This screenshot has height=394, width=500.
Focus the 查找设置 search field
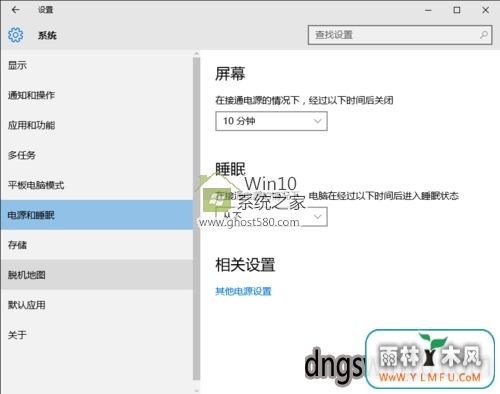pyautogui.click(x=400, y=35)
